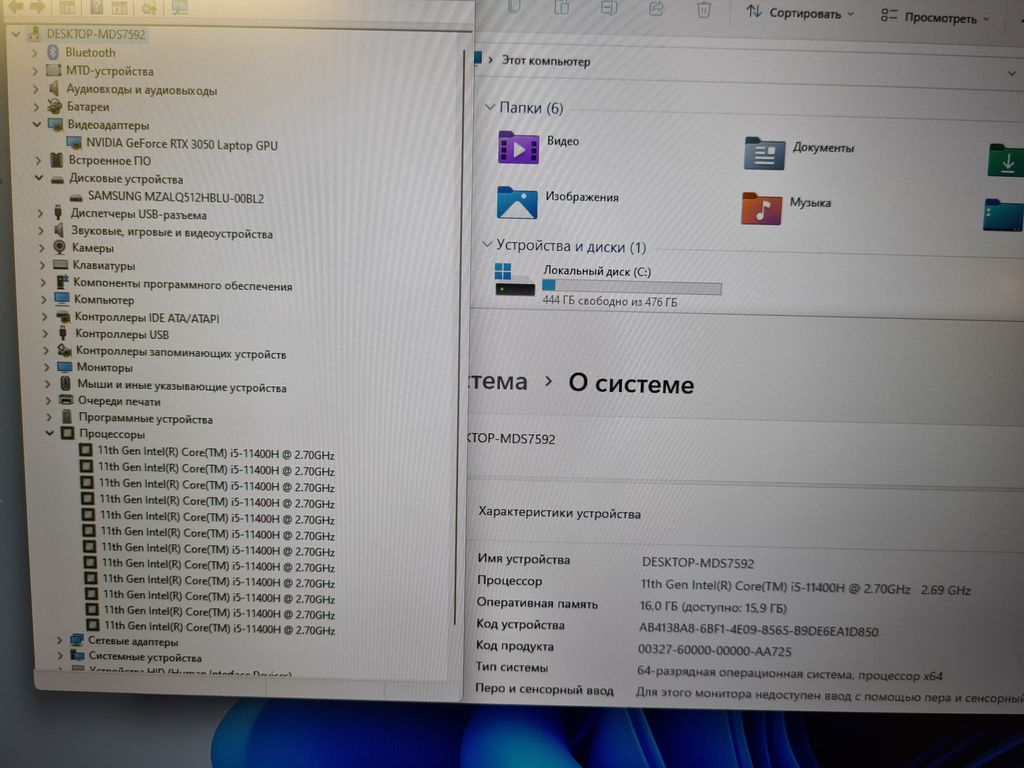Click the Батареи battery icon
Screen dimensions: 1024x768
tap(55, 106)
